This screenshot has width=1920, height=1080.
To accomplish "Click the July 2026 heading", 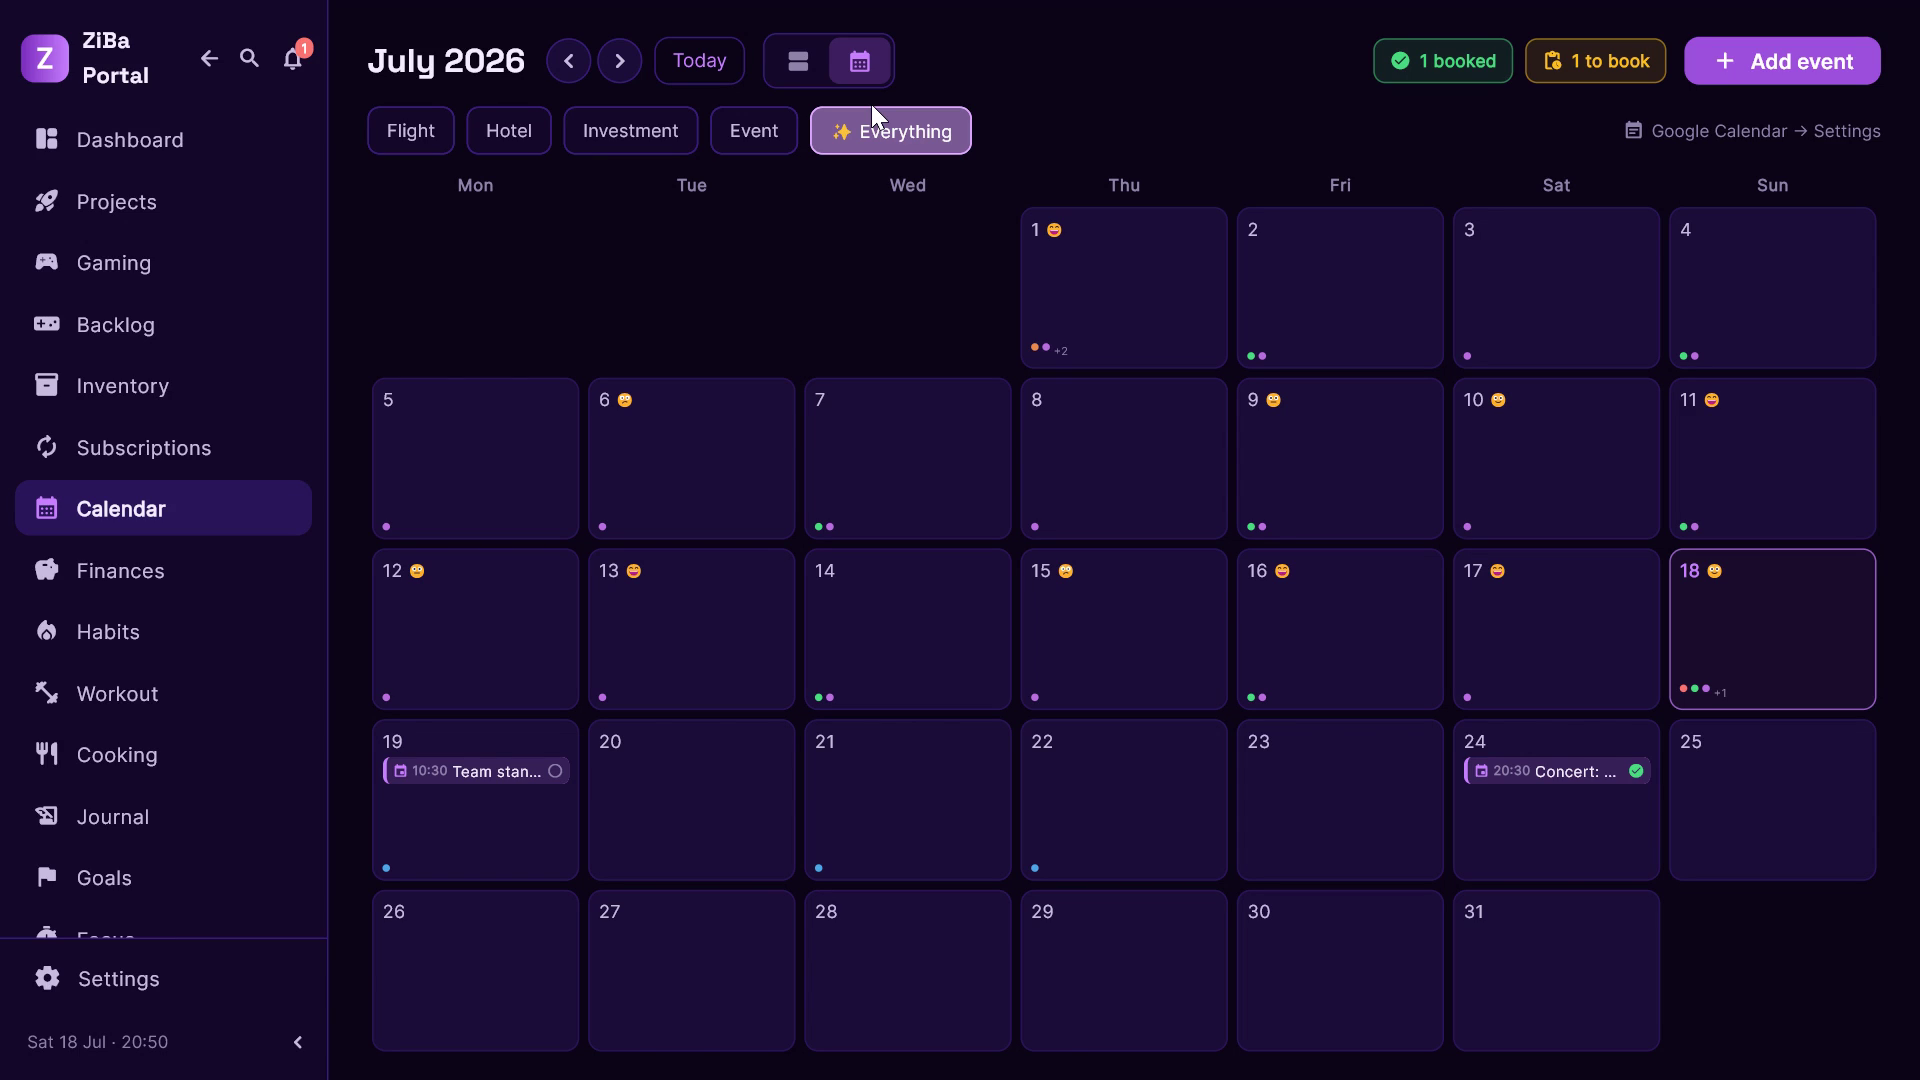I will pos(446,61).
